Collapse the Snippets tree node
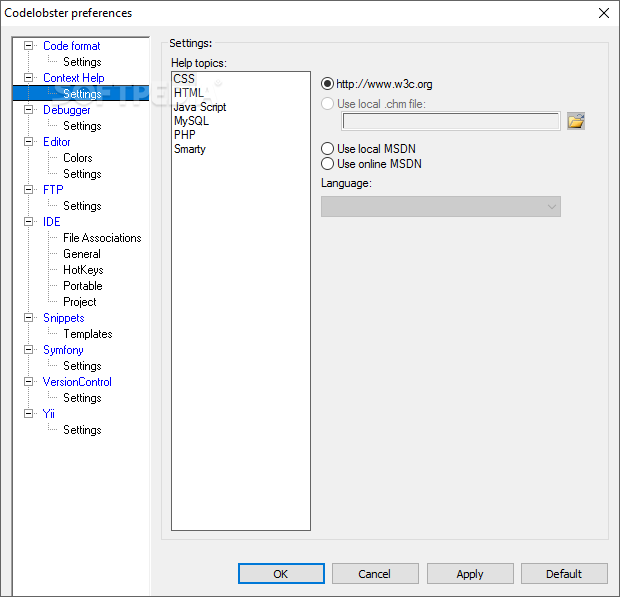Image resolution: width=620 pixels, height=597 pixels. (x=28, y=317)
